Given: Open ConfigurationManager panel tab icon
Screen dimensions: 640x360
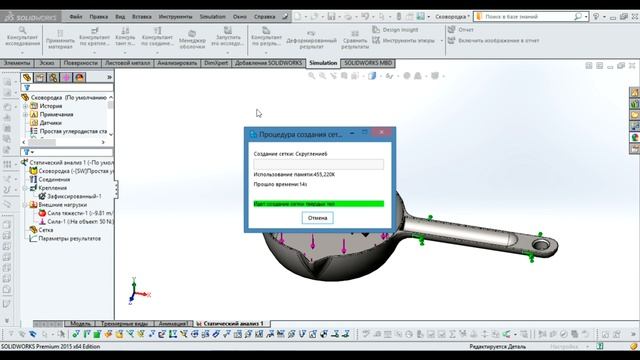Looking at the screenshot, I should (53, 77).
